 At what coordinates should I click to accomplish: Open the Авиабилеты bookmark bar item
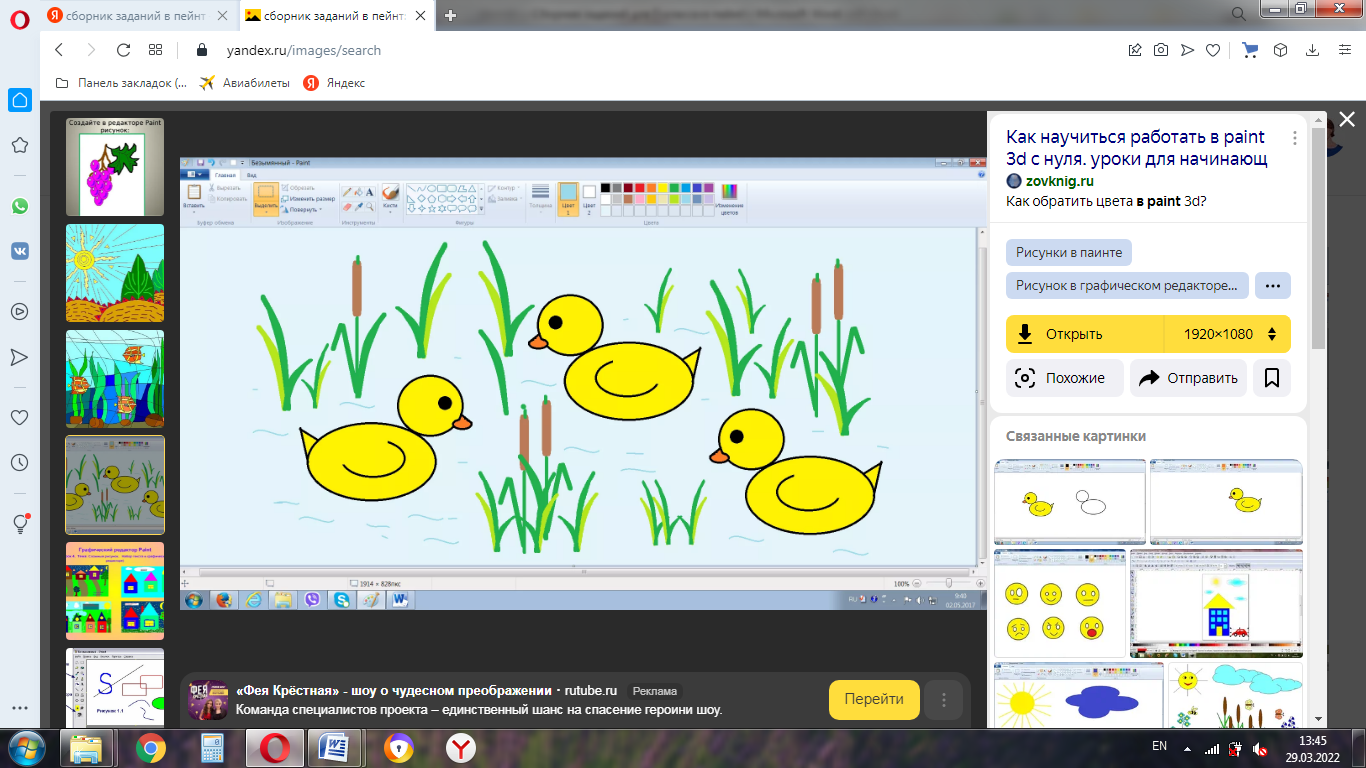click(x=245, y=83)
